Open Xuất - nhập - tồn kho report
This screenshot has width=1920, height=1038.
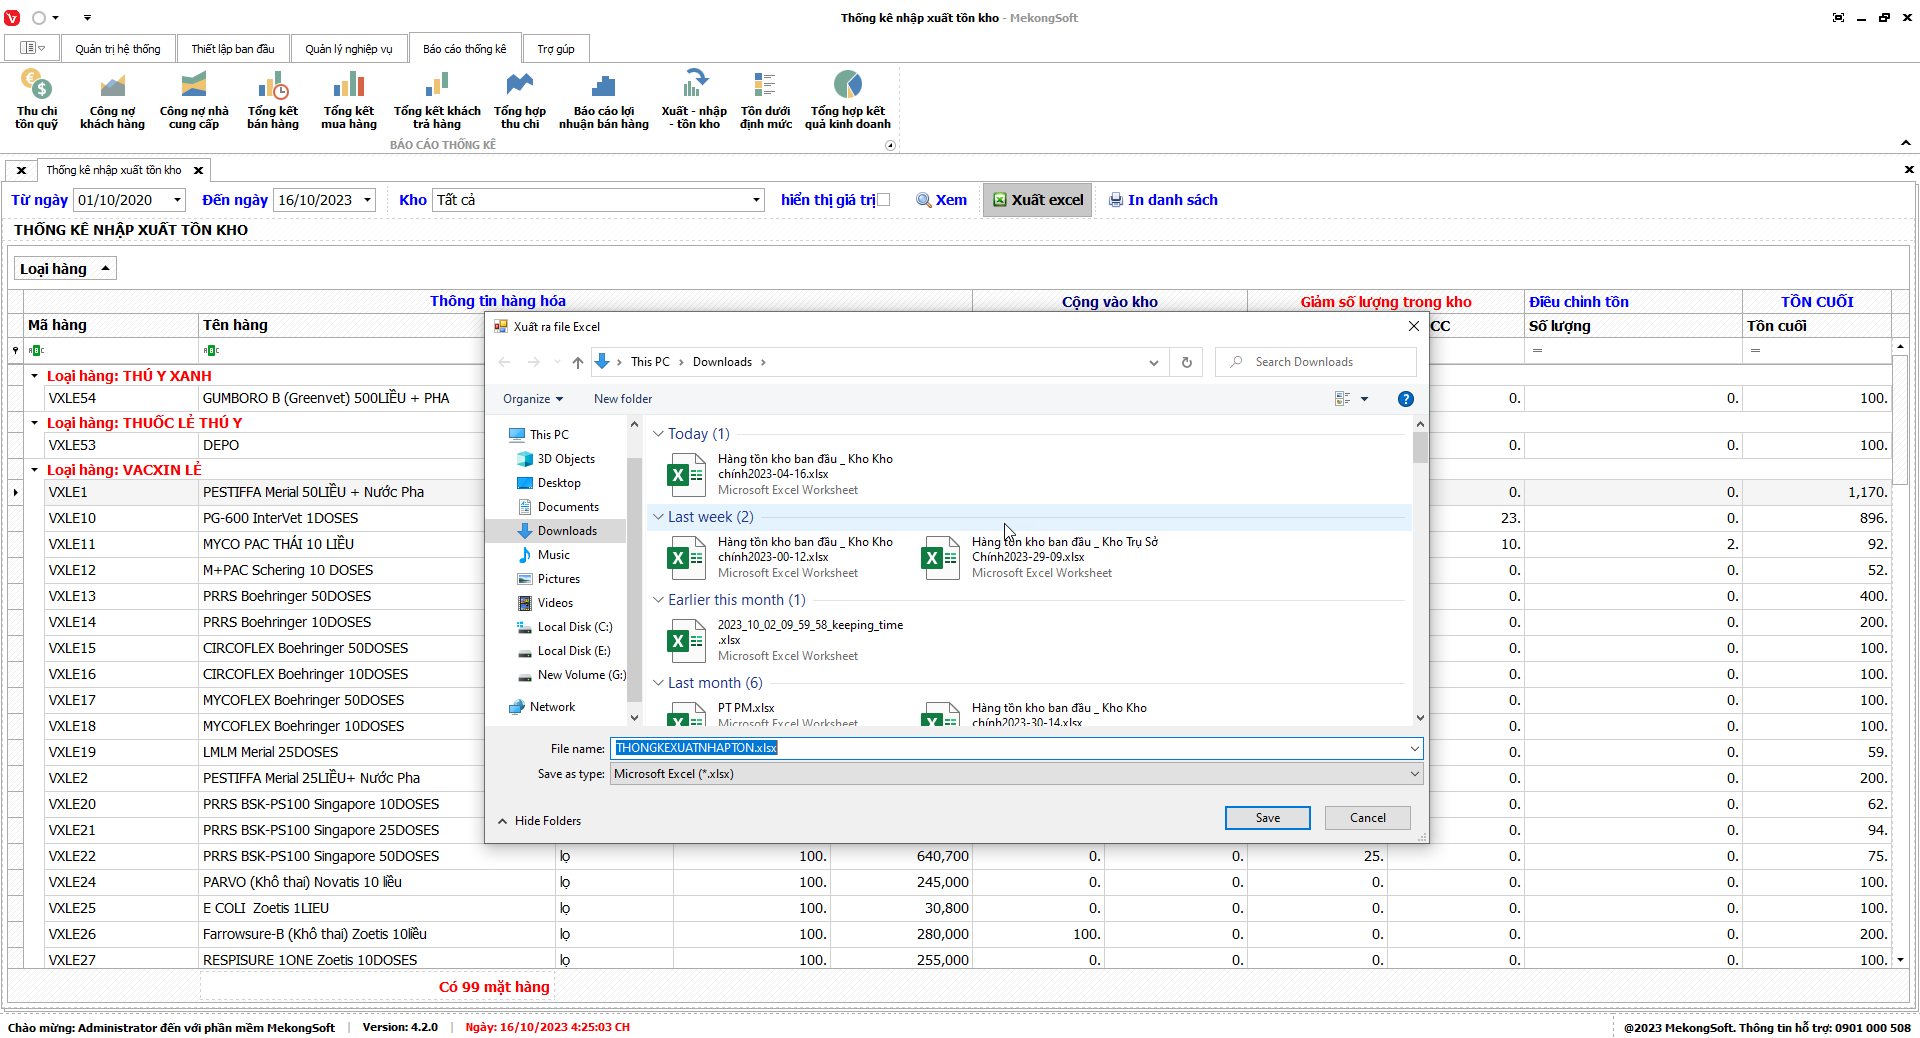(x=694, y=100)
